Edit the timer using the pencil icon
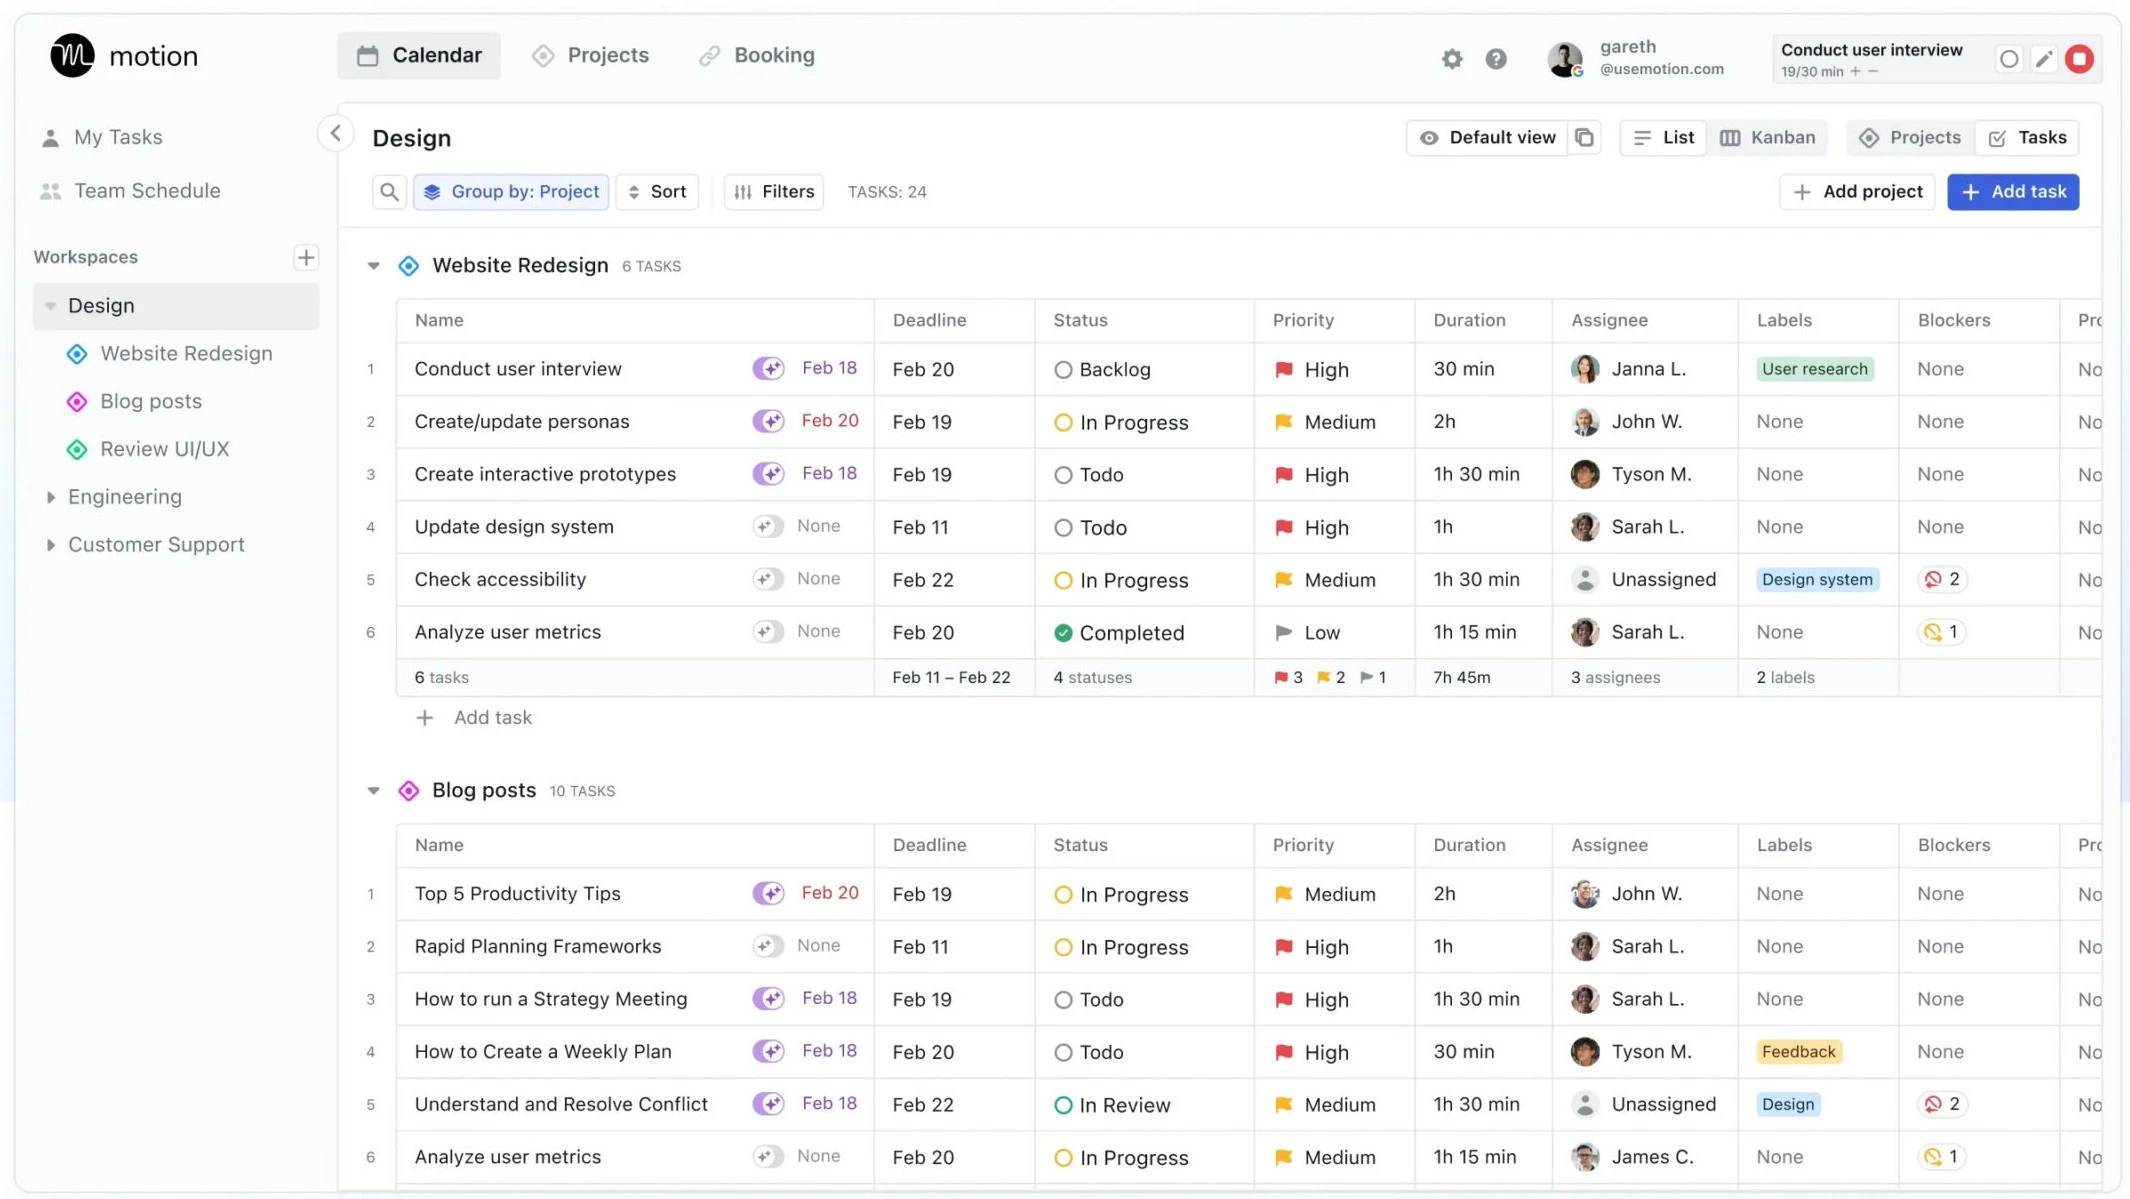 (x=2044, y=58)
